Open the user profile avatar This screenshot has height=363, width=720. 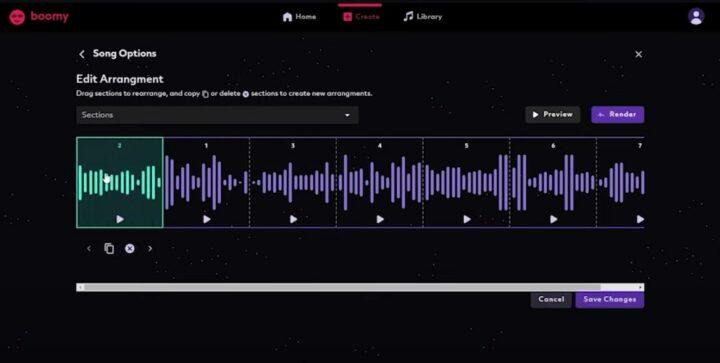(696, 17)
